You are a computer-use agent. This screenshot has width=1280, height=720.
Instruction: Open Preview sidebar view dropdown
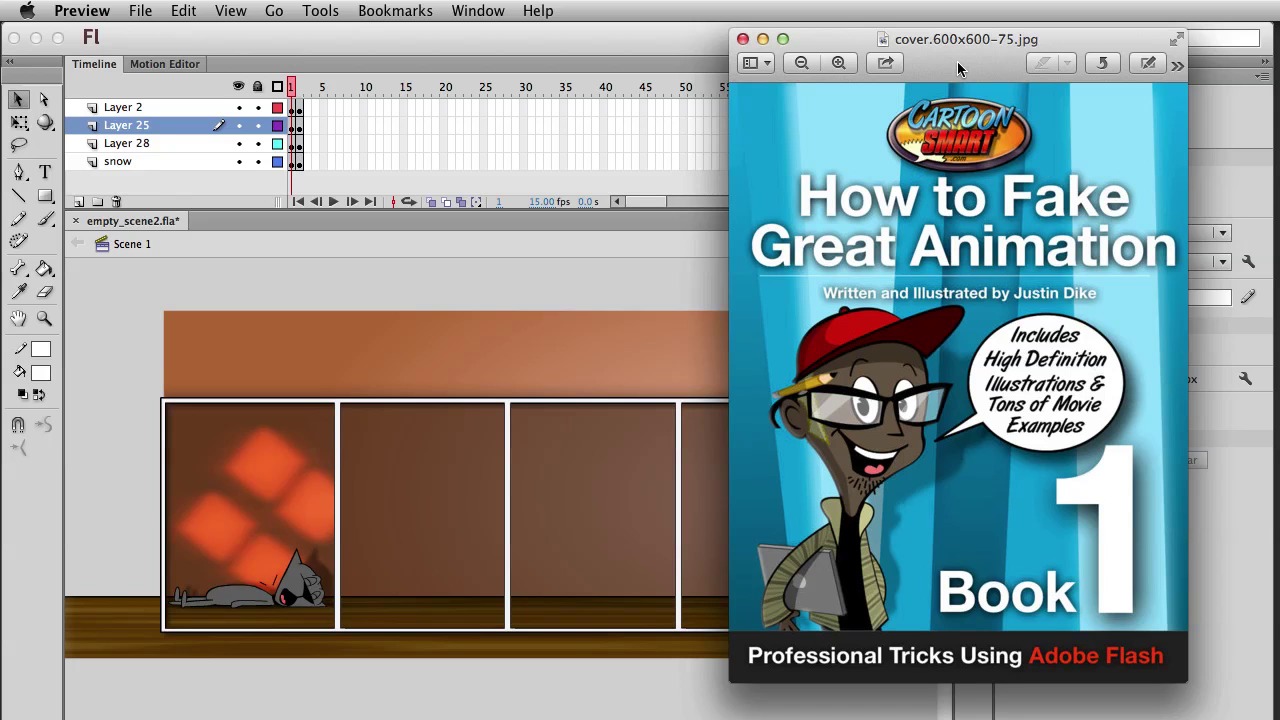click(757, 63)
